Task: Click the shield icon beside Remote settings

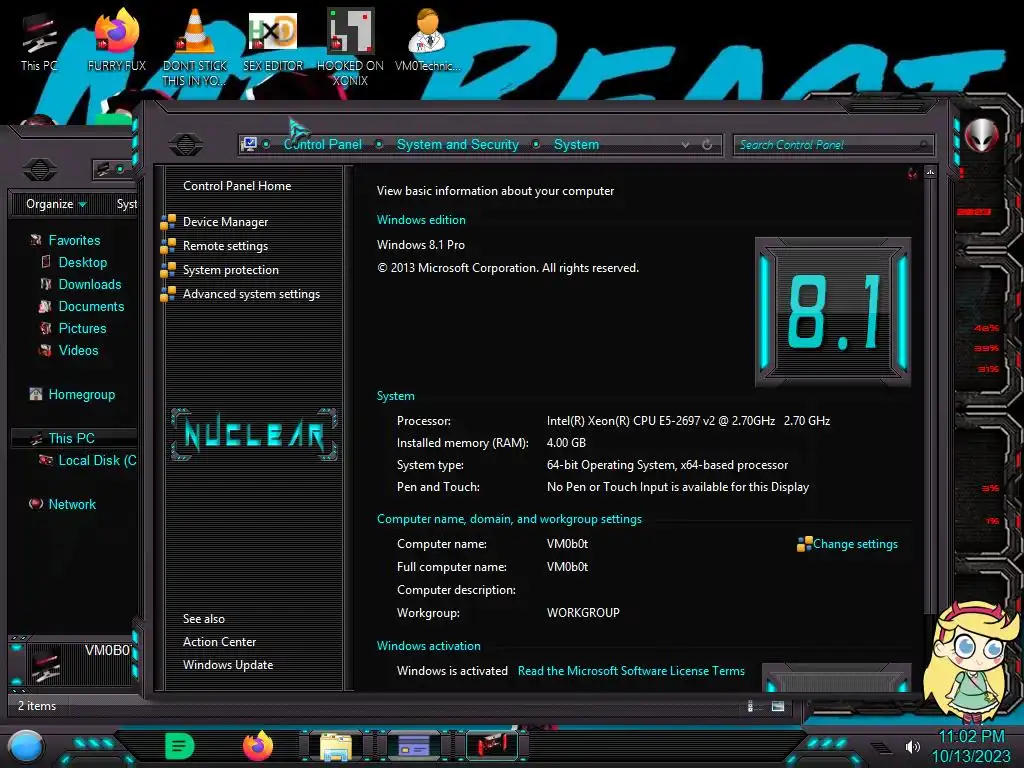Action: (x=168, y=246)
